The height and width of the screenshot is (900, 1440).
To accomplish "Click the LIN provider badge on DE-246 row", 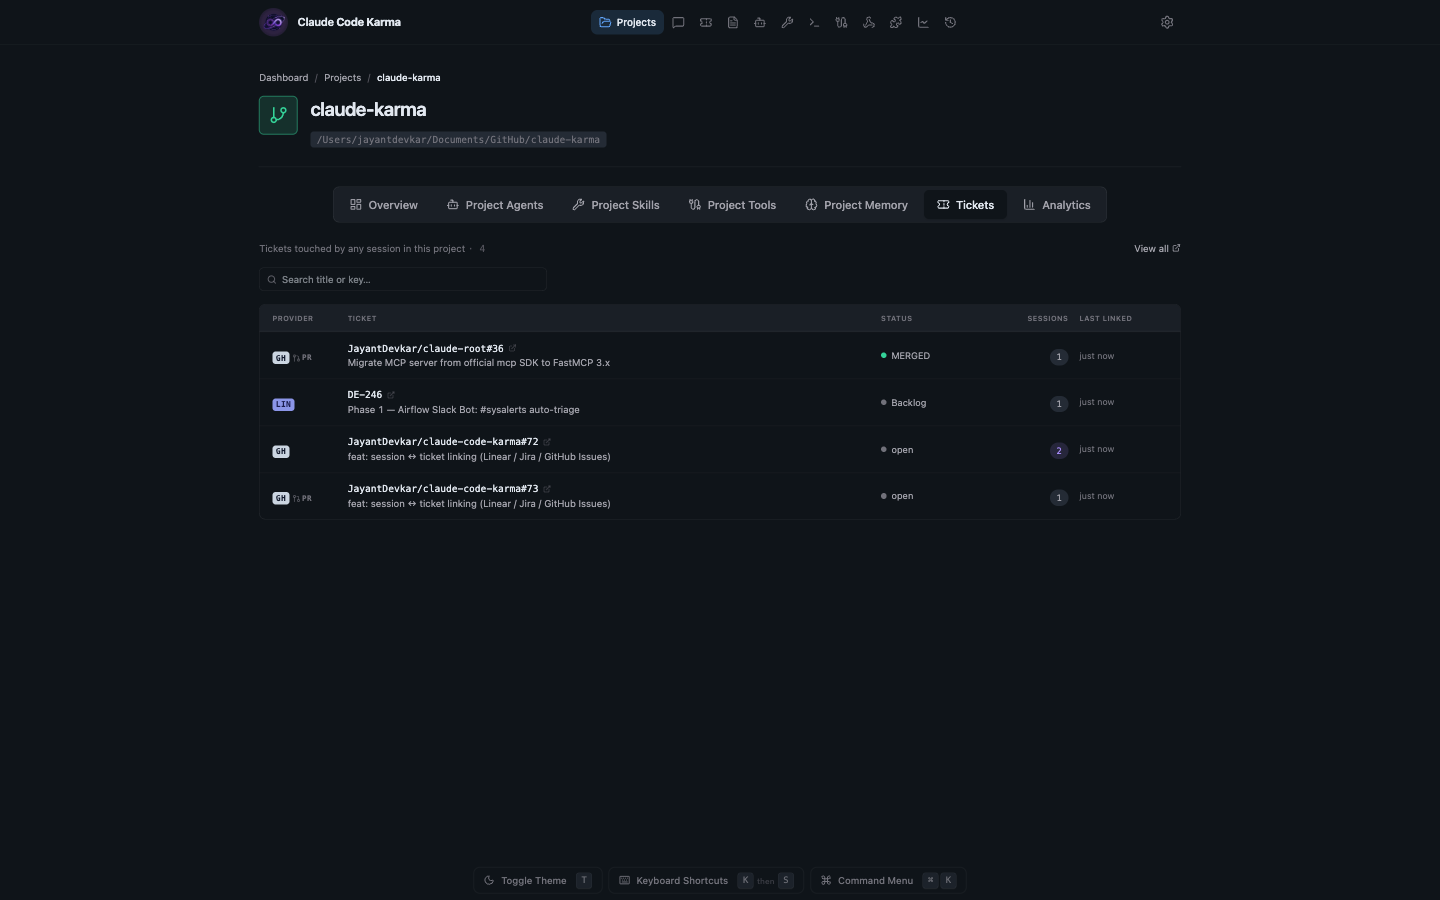I will (x=284, y=404).
